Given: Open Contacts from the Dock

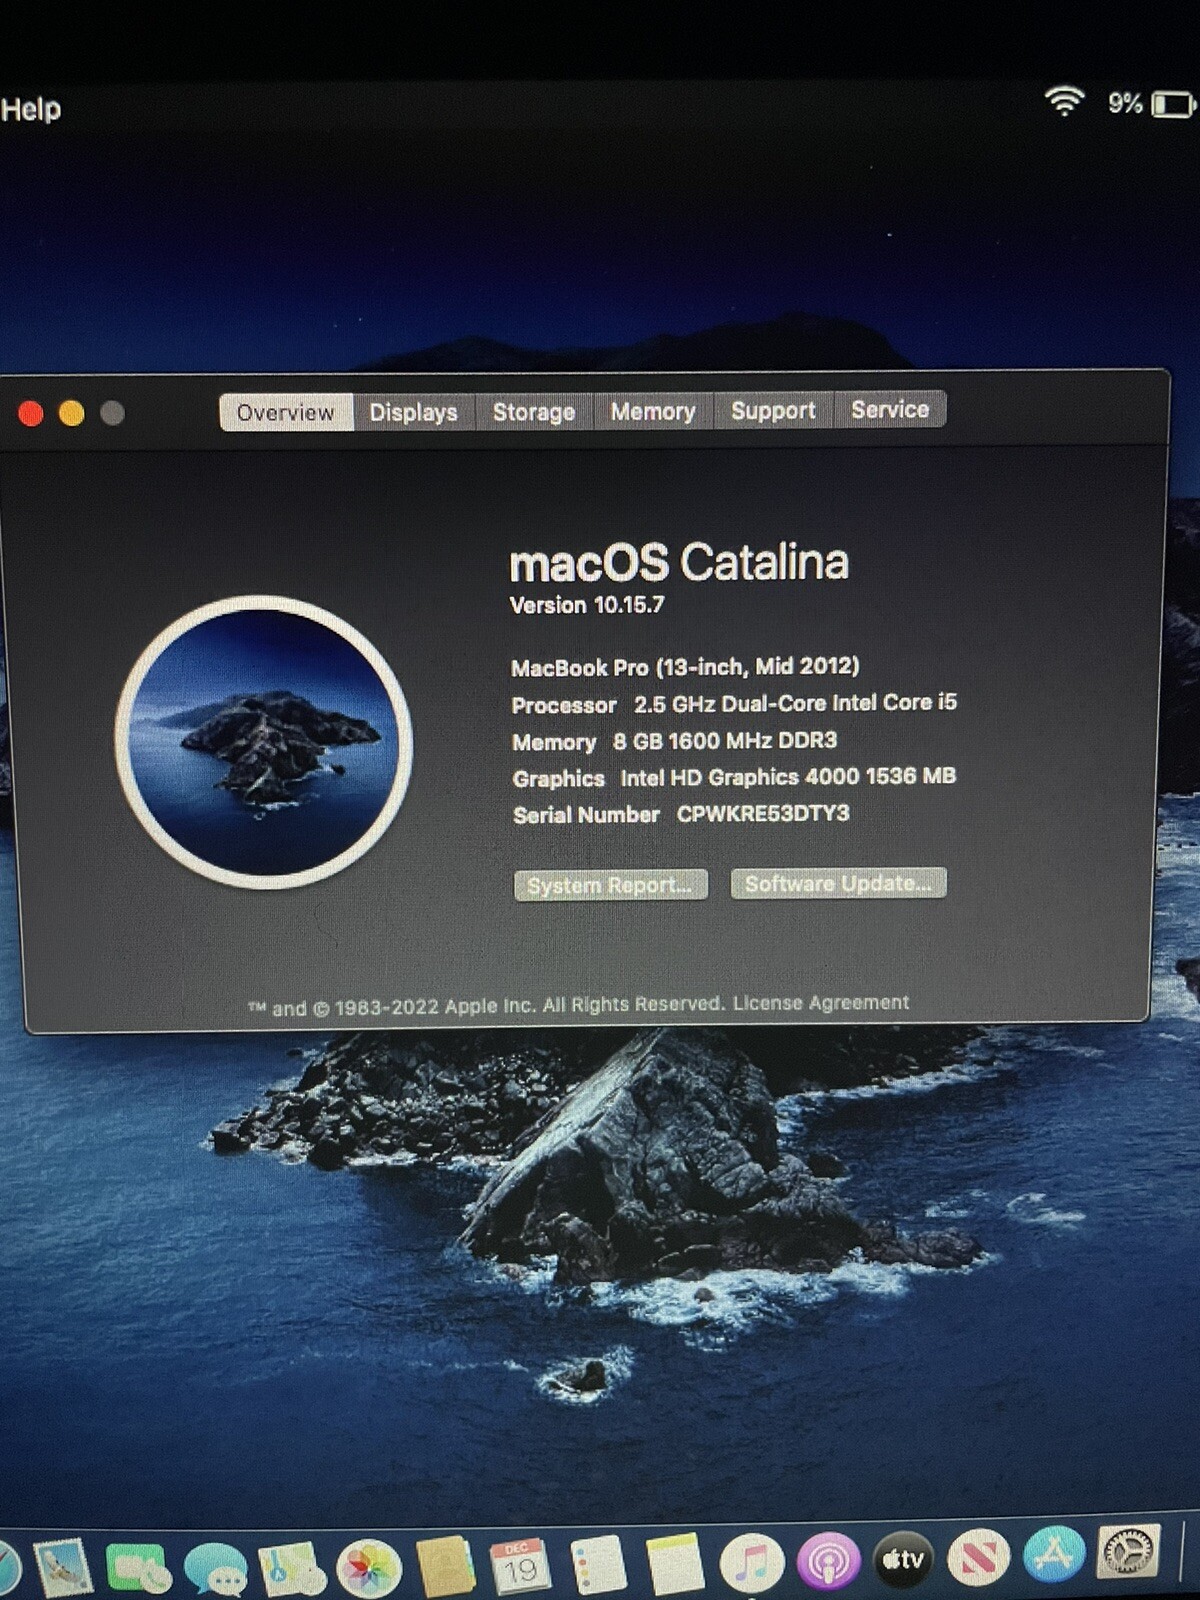Looking at the screenshot, I should point(444,1566).
